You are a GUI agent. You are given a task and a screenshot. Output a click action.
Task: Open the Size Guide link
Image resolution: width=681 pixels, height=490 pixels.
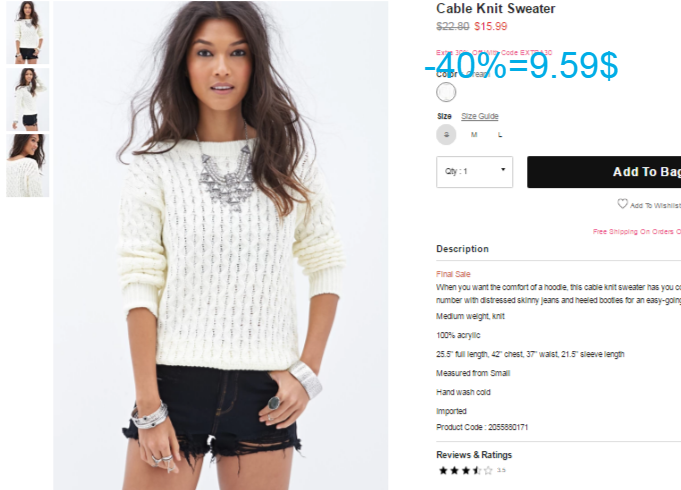(x=479, y=116)
